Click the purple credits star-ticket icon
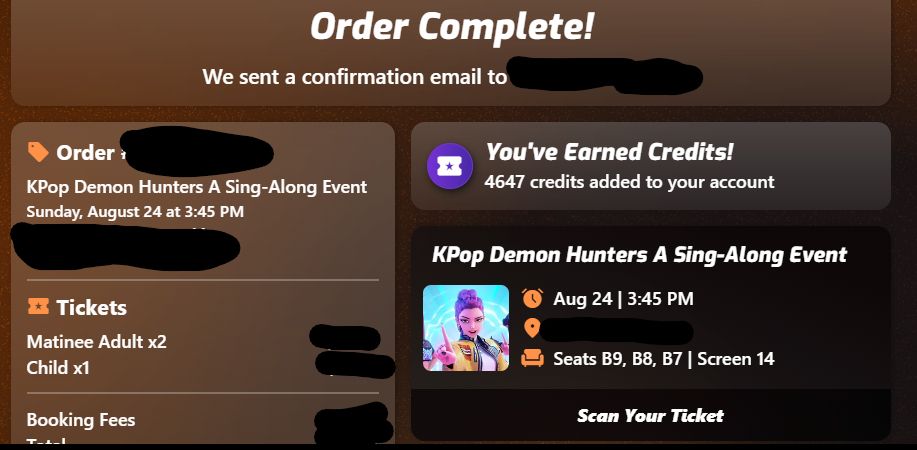The height and width of the screenshot is (450, 917). [x=449, y=166]
